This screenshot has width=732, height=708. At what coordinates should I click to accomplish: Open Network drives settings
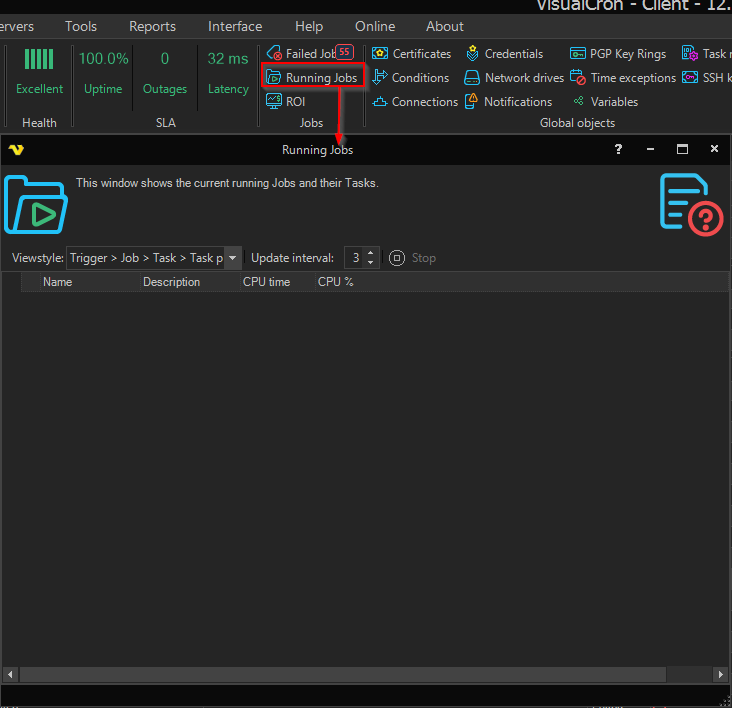pyautogui.click(x=514, y=78)
